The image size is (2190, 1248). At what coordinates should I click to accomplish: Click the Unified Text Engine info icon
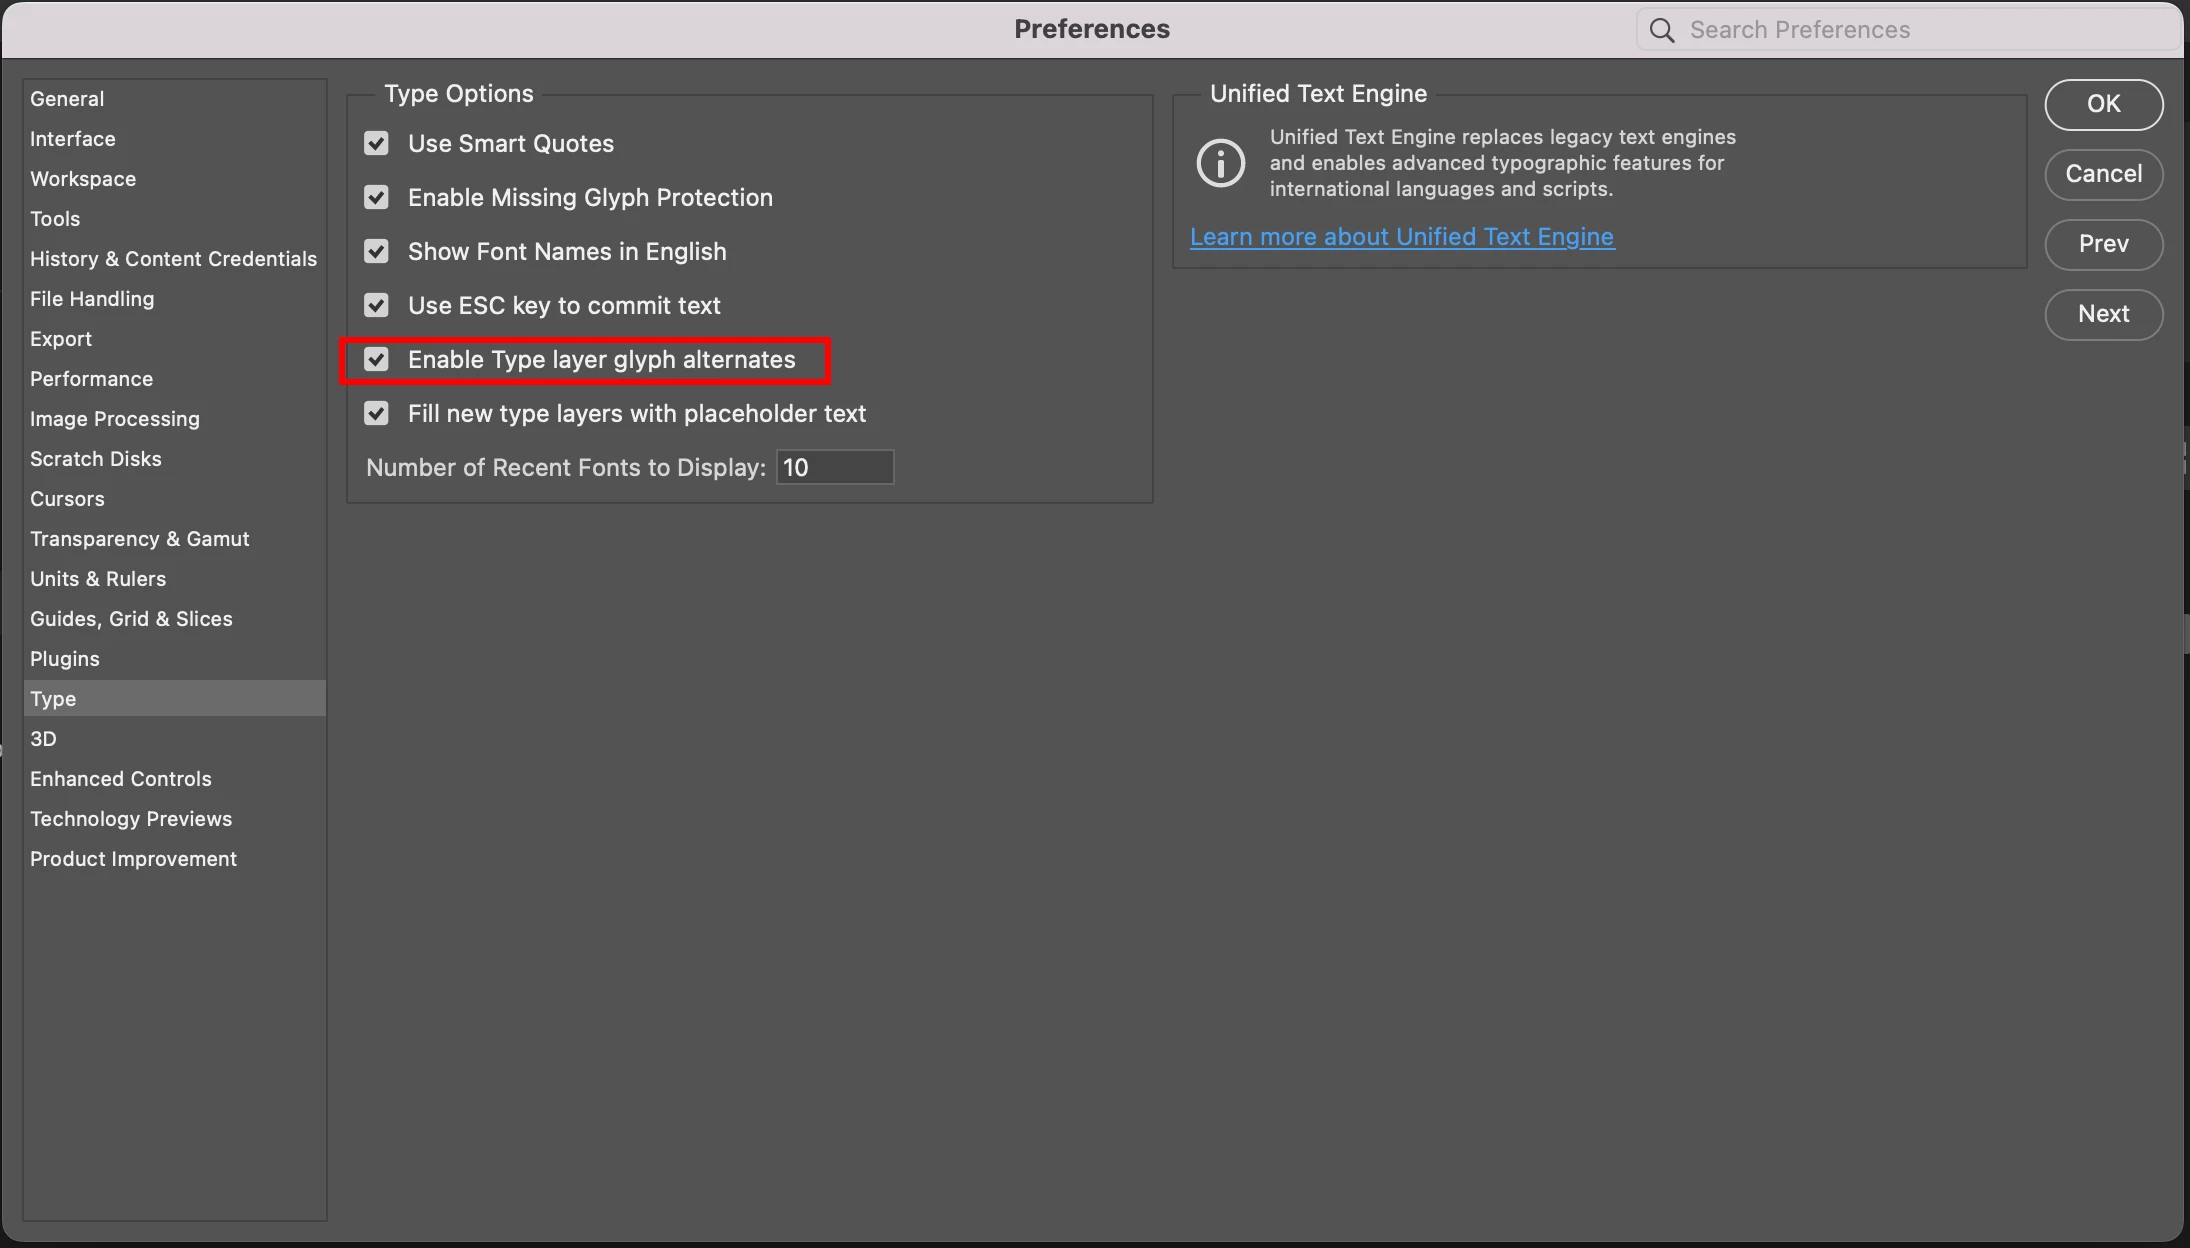[1220, 163]
